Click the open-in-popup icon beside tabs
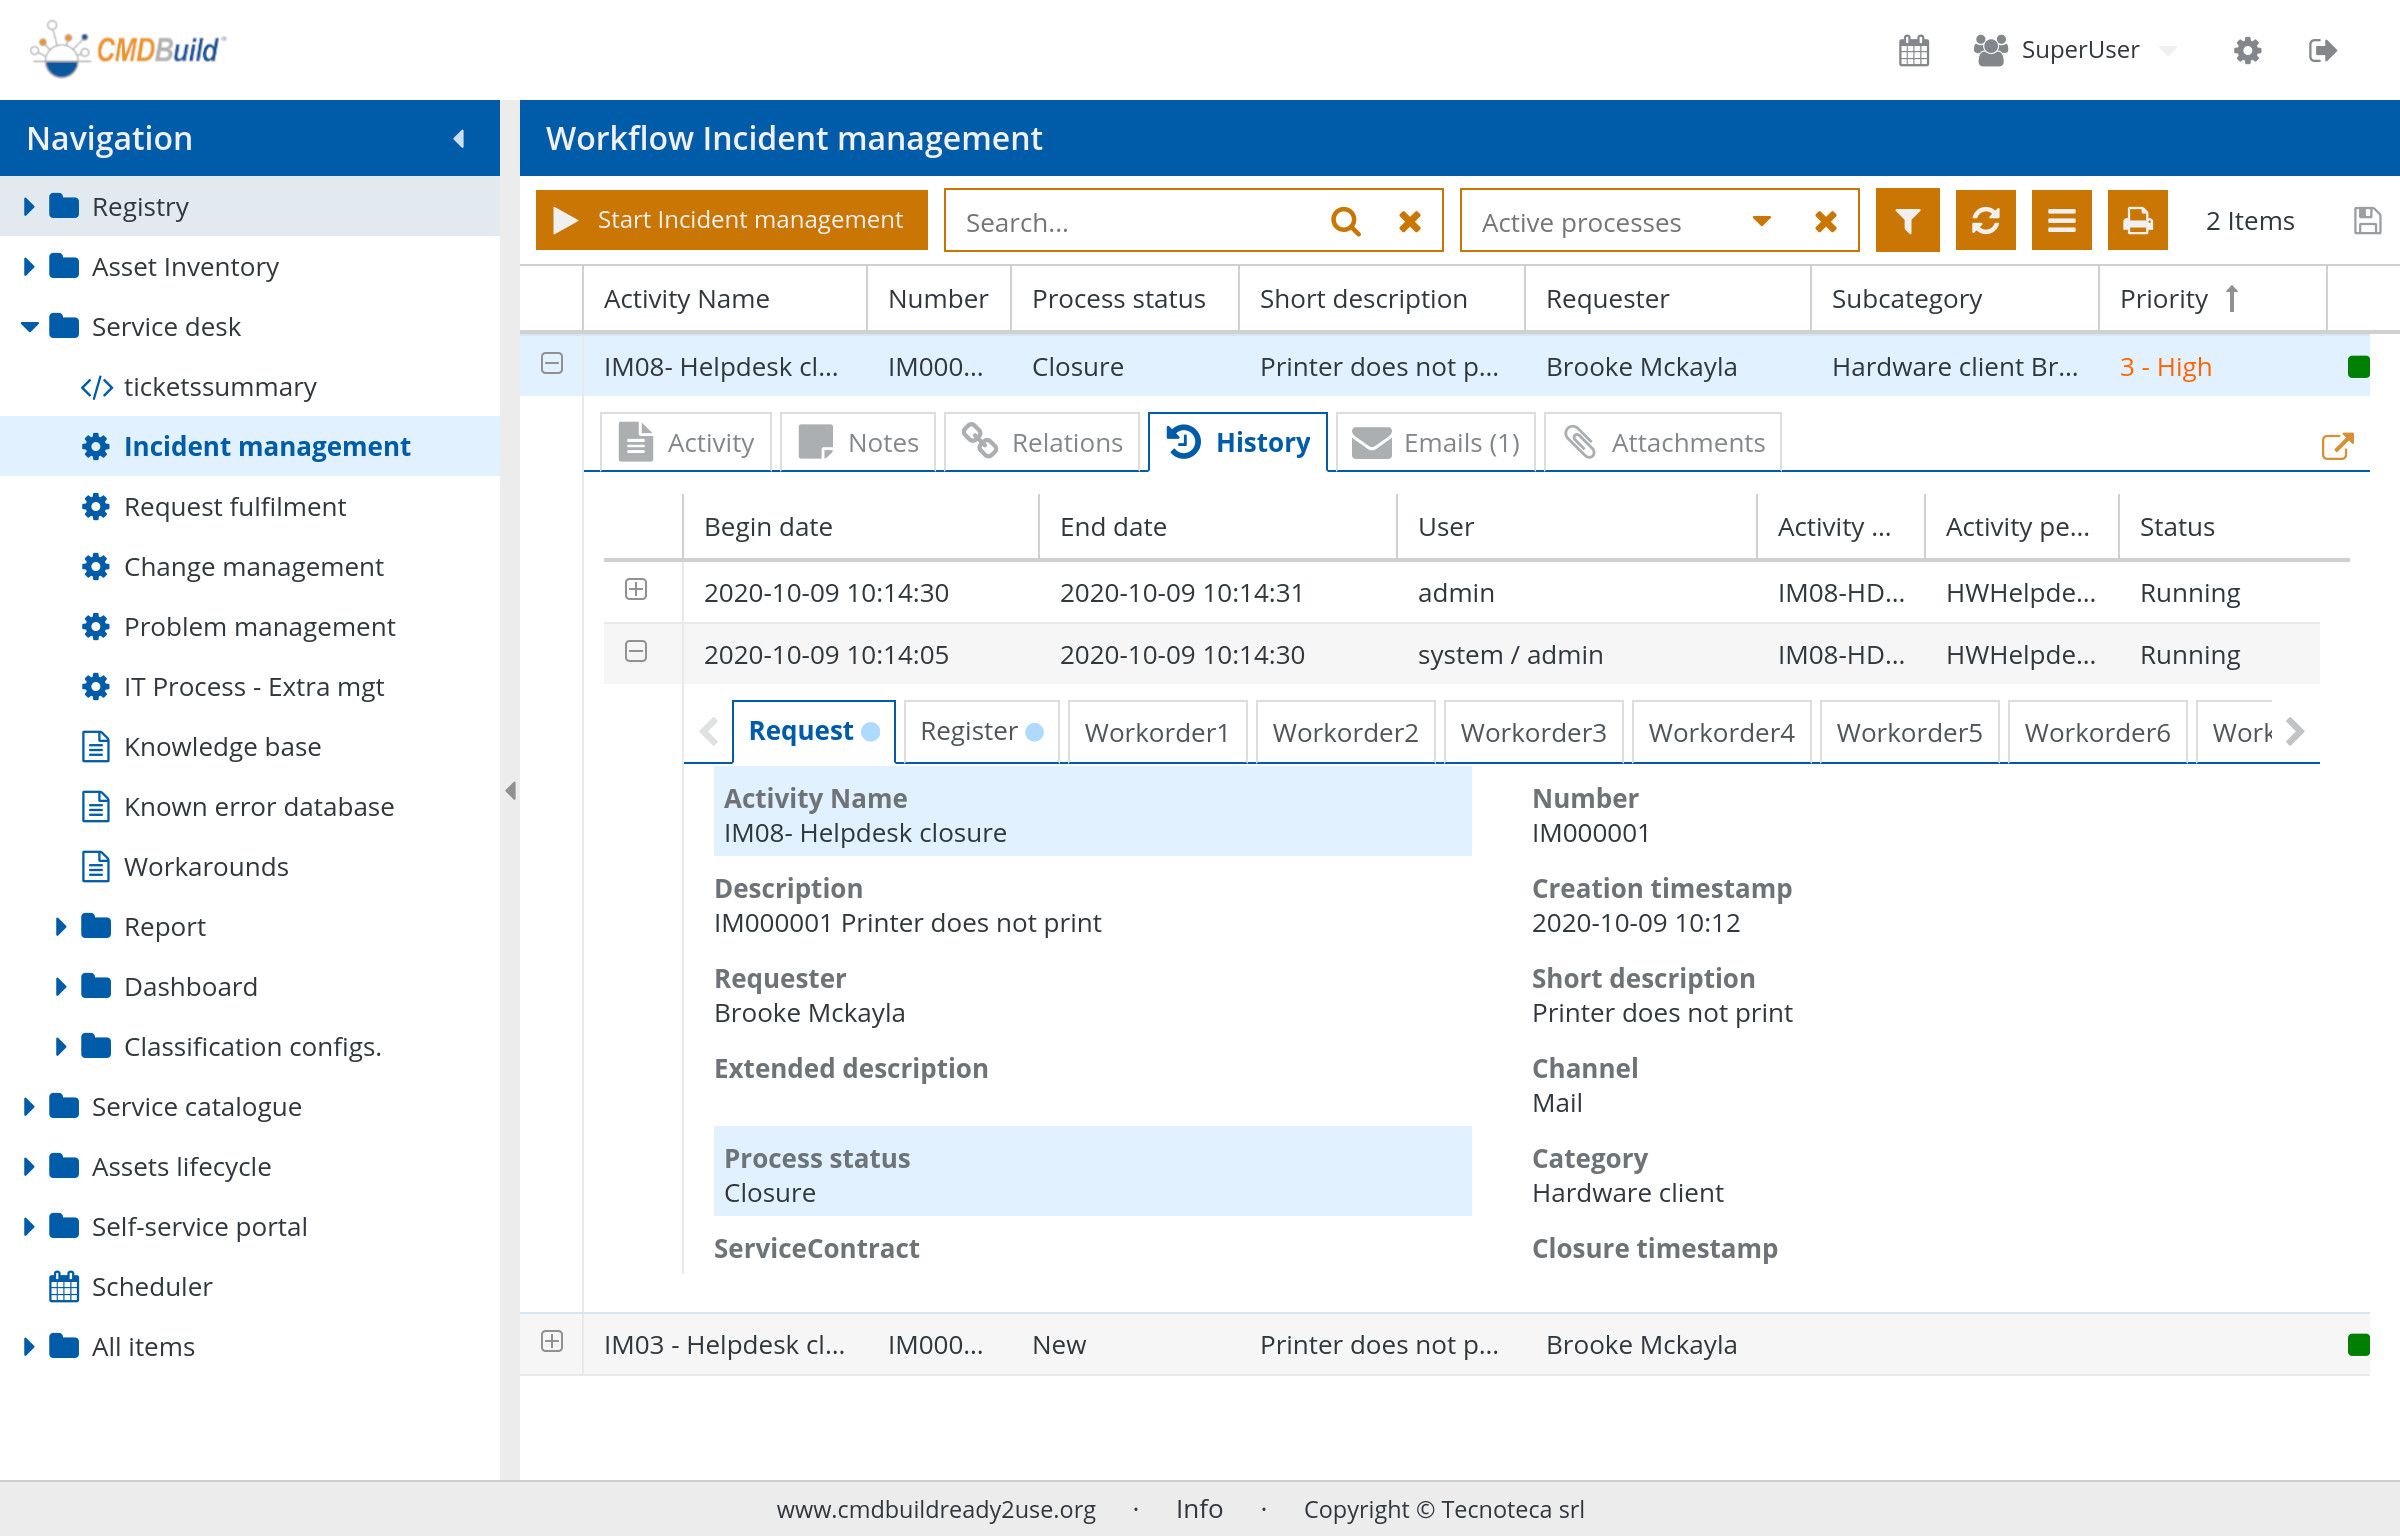 click(2337, 445)
